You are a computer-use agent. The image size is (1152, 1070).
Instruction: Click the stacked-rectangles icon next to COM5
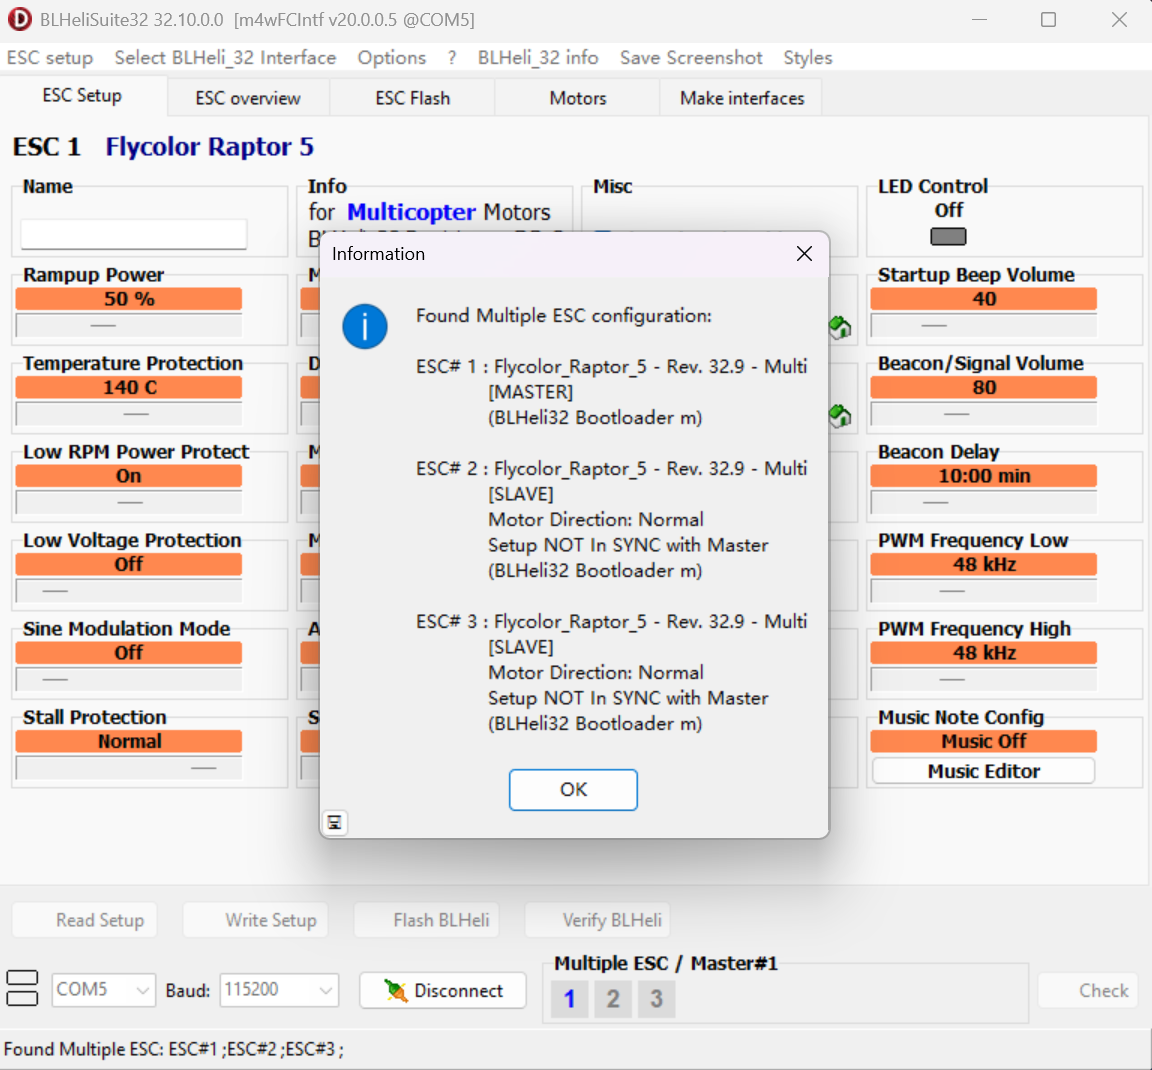[22, 988]
